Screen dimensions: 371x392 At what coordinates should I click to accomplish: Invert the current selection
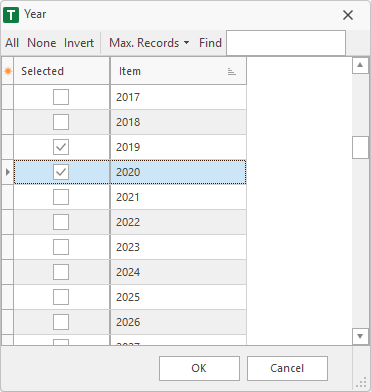pyautogui.click(x=79, y=43)
